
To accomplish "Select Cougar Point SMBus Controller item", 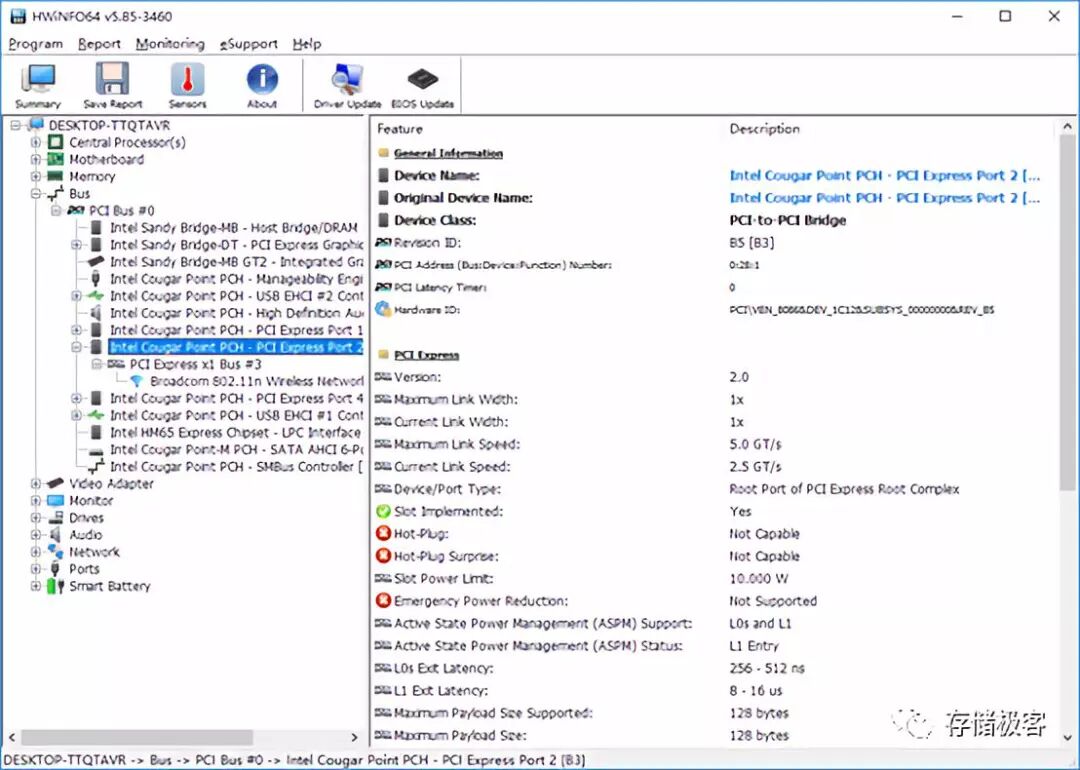I will [x=236, y=466].
